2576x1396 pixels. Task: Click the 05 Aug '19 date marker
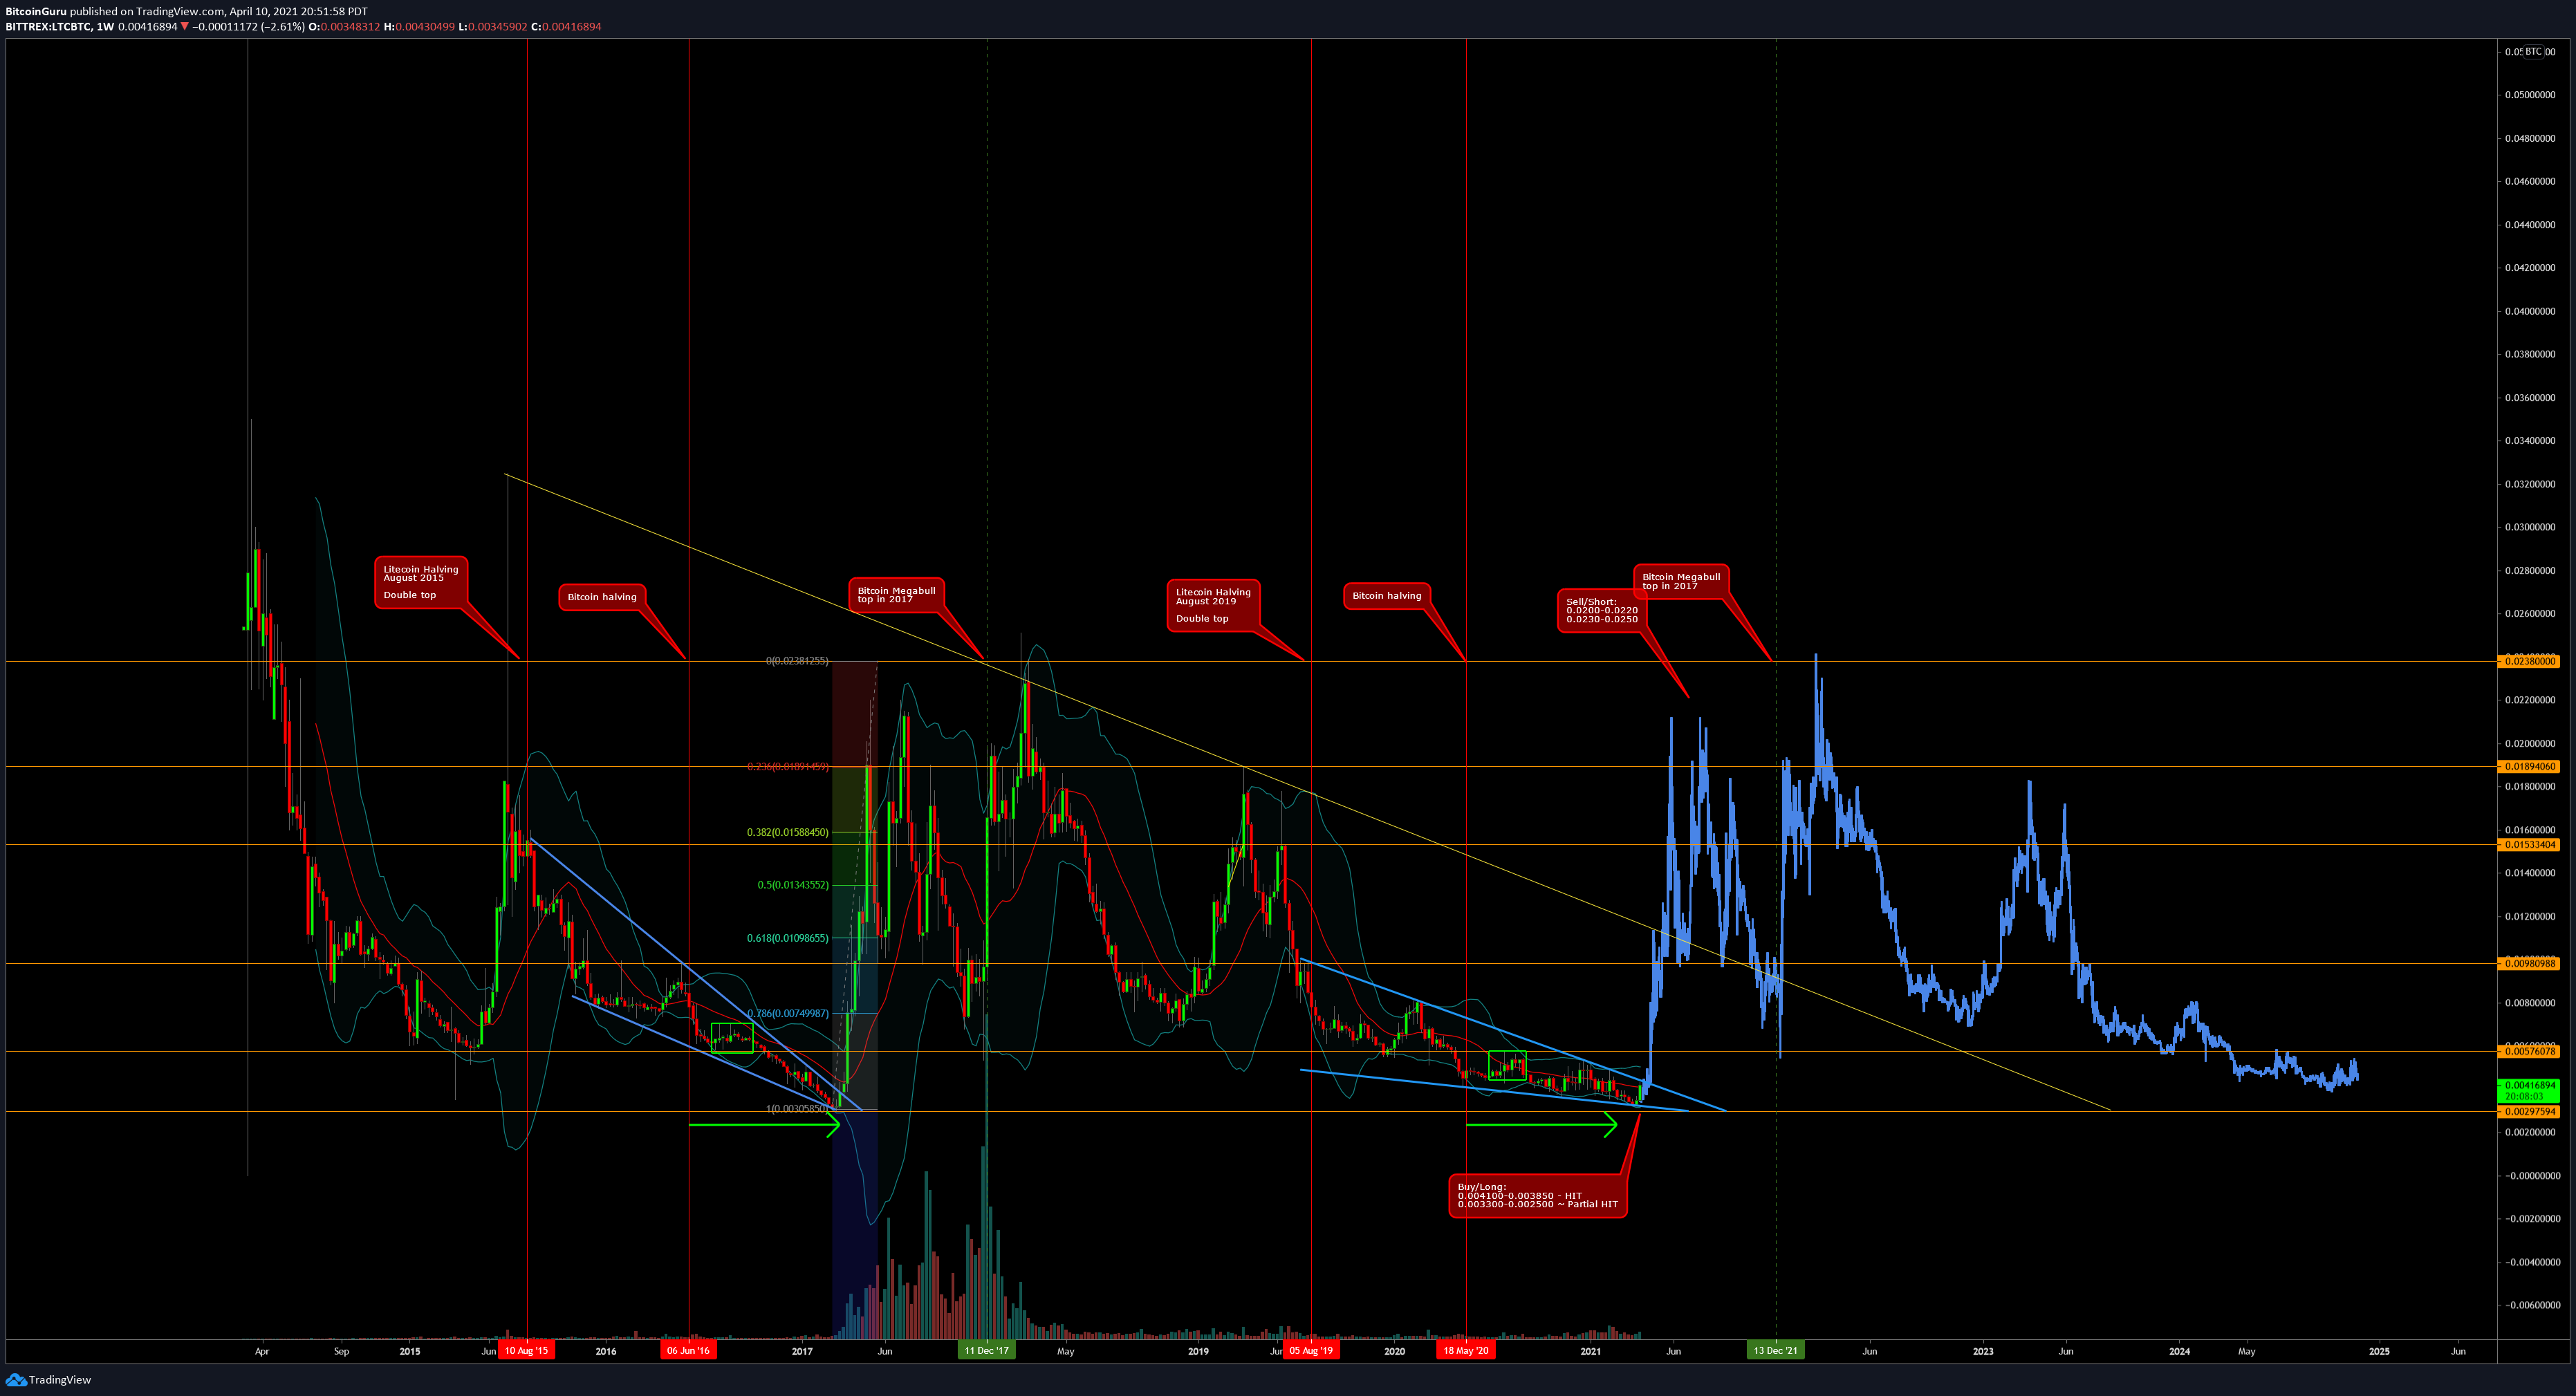[1310, 1351]
